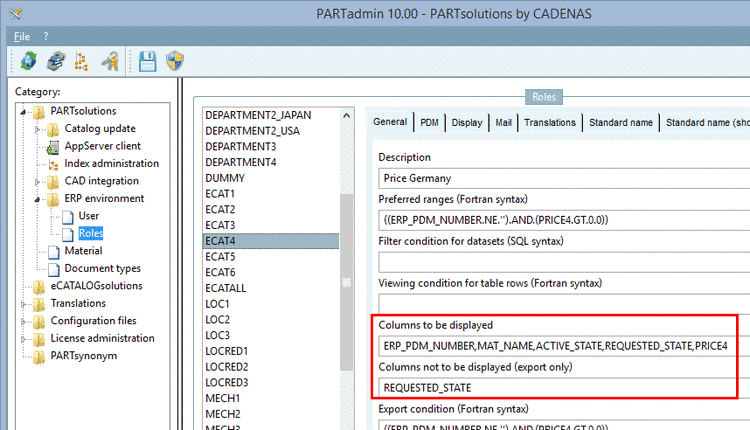This screenshot has height=430, width=750.
Task: Click the server connection toolbar icon
Action: tap(55, 61)
